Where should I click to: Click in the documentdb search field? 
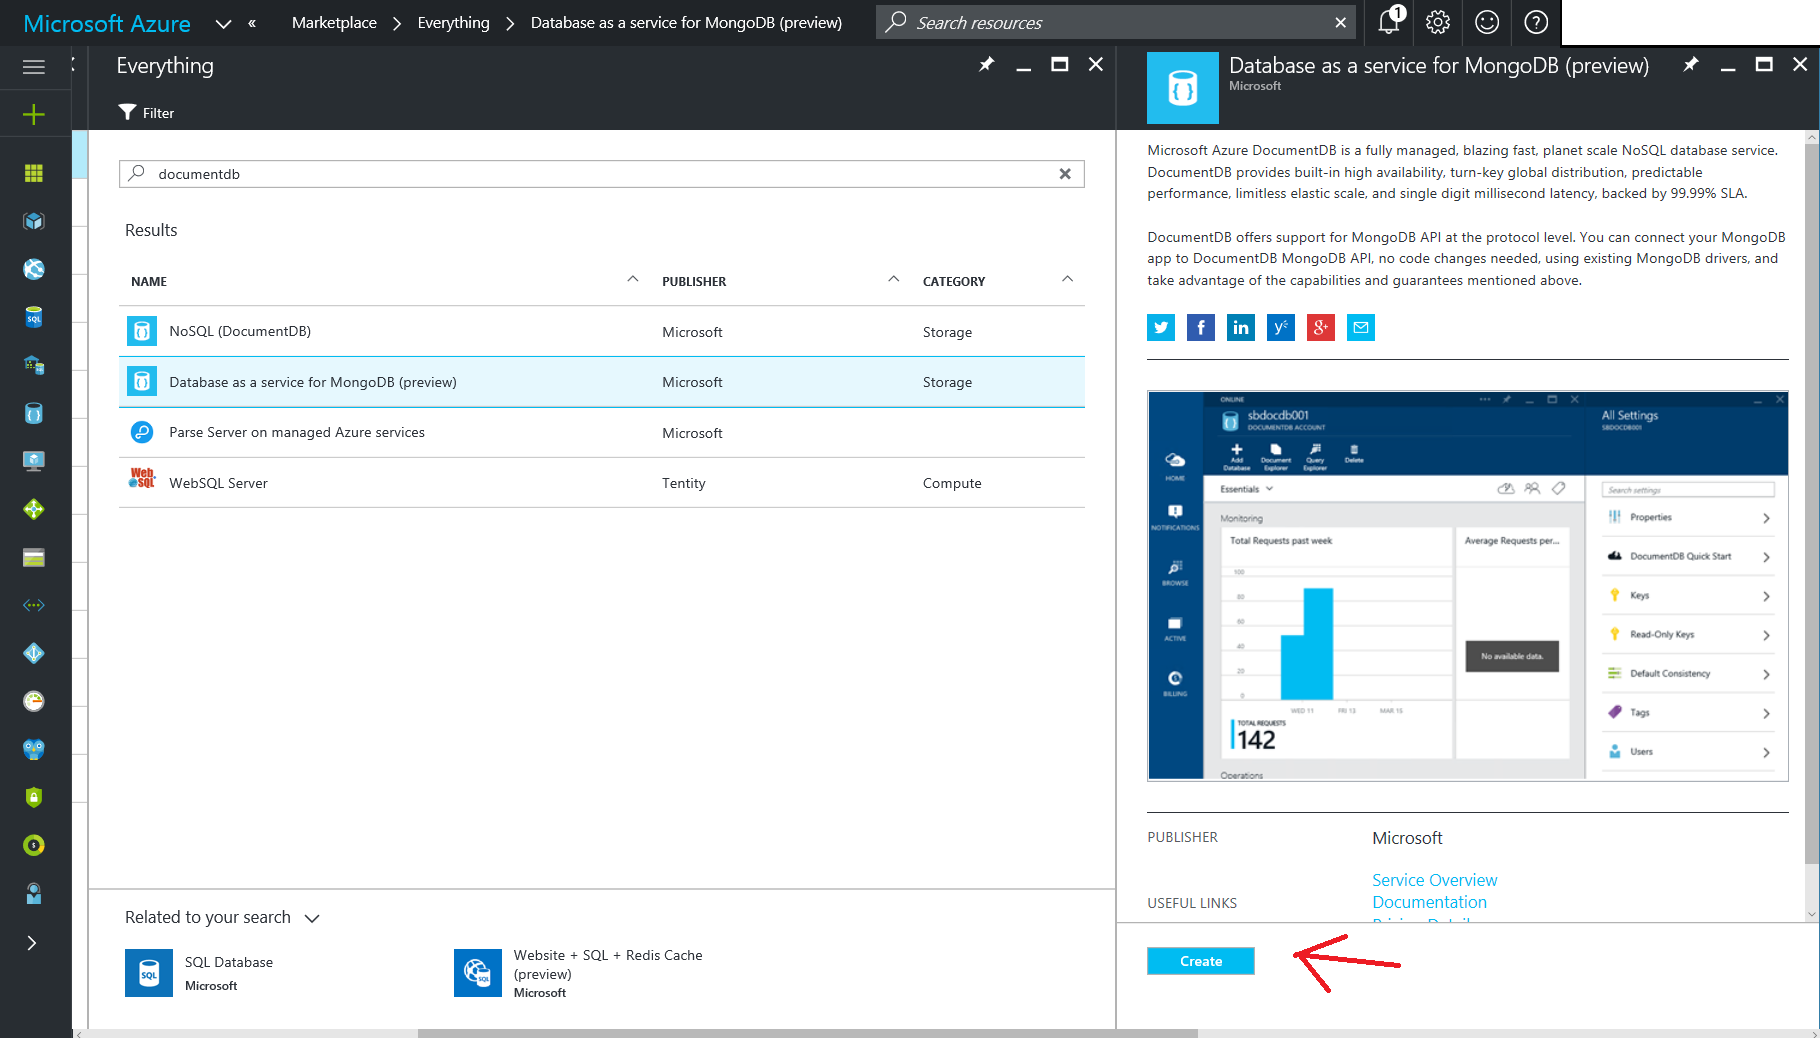coord(600,174)
